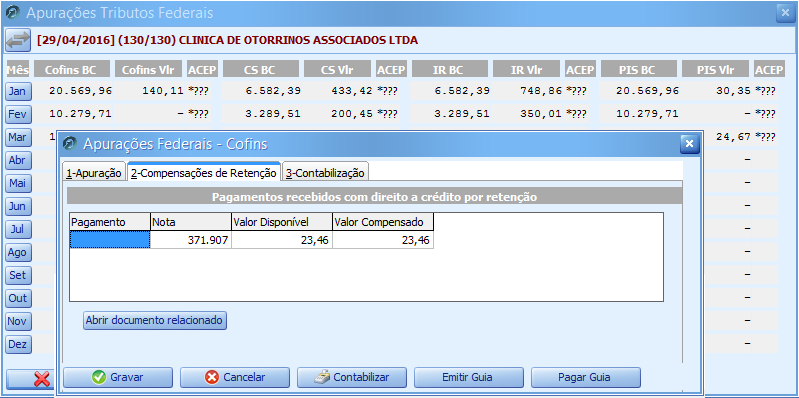Click January Cofins BC value 20.569,96
This screenshot has width=799, height=398.
(x=81, y=91)
